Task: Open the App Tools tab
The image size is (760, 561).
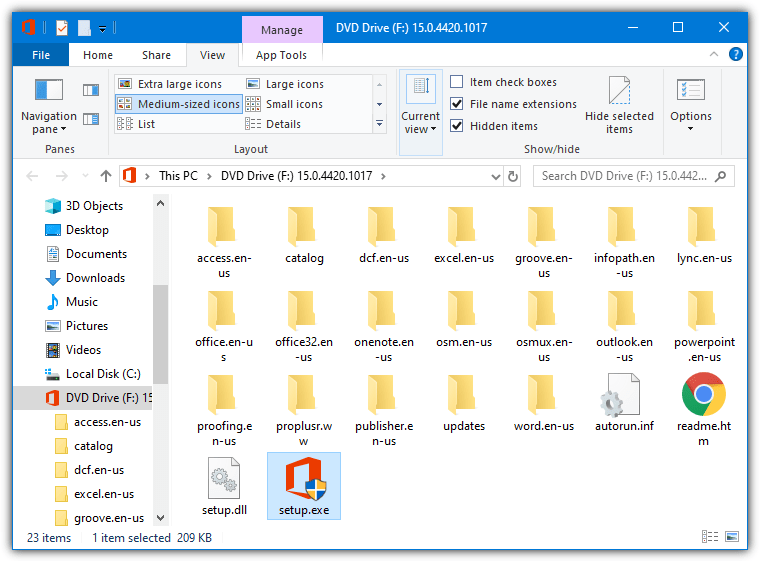Action: point(282,55)
